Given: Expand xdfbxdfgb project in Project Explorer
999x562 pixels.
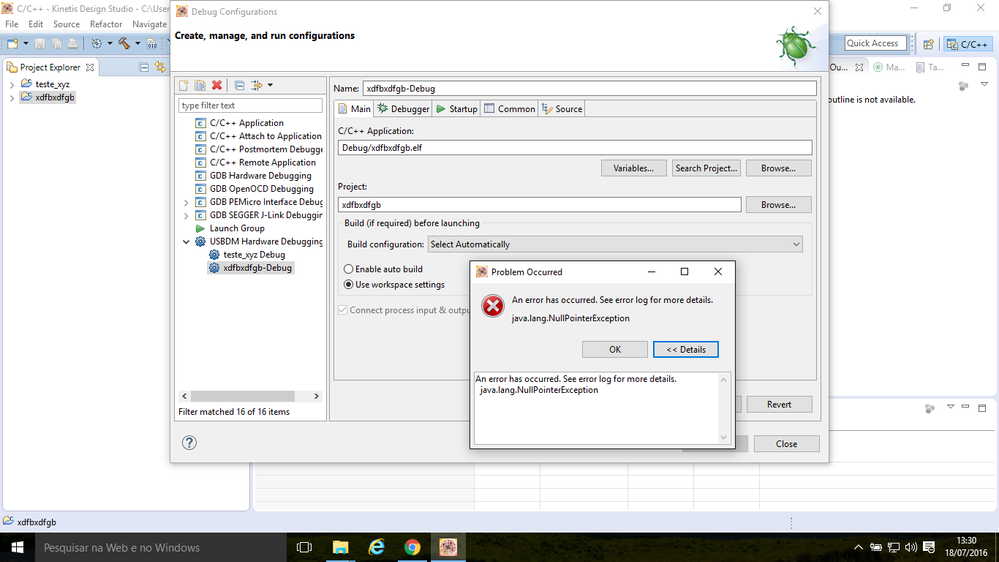Looking at the screenshot, I should click(11, 98).
